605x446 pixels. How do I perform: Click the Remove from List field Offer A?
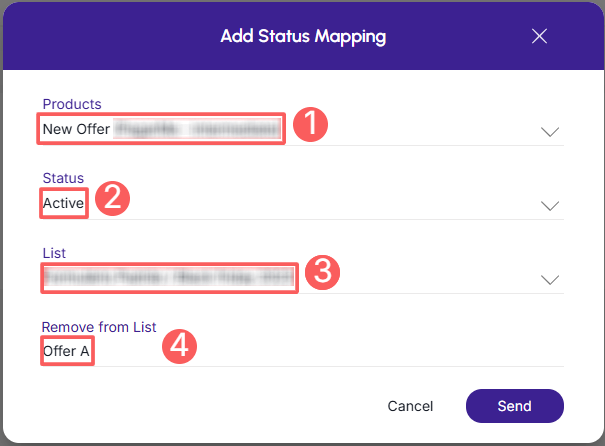click(302, 351)
